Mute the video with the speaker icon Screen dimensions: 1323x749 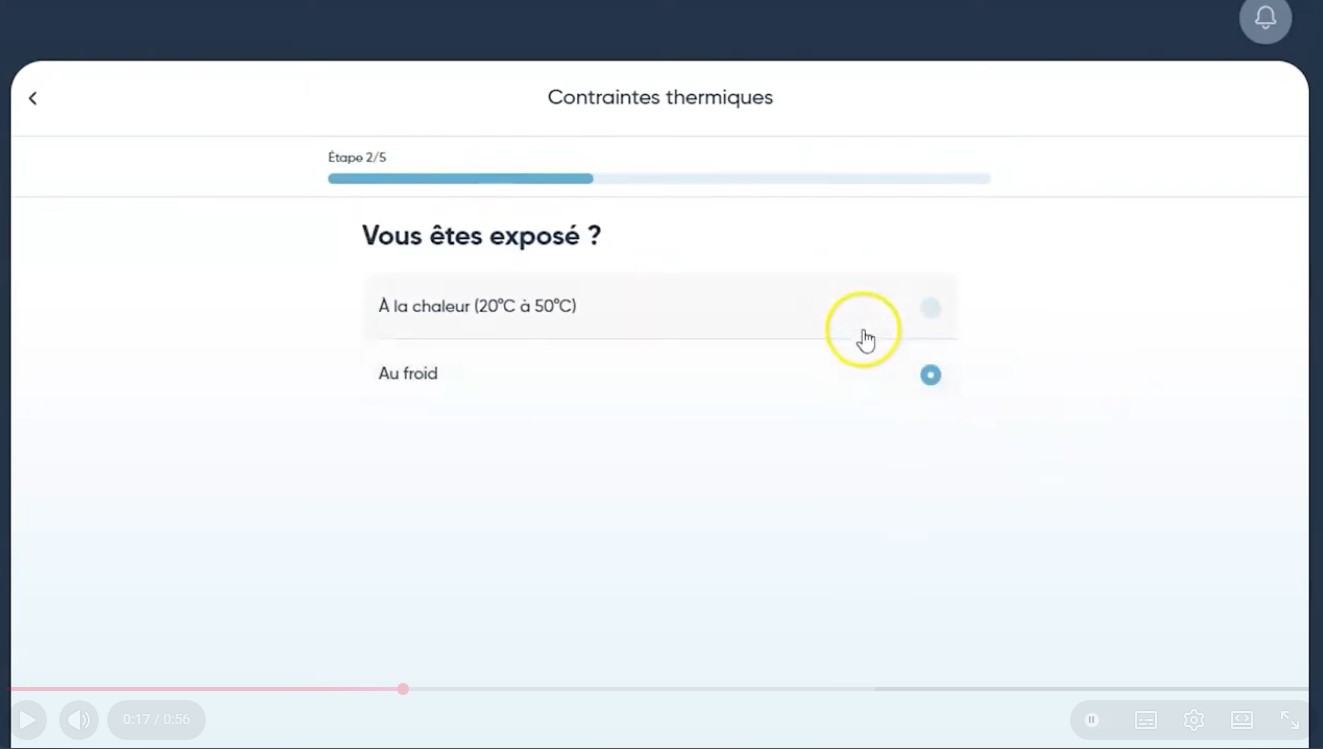79,720
